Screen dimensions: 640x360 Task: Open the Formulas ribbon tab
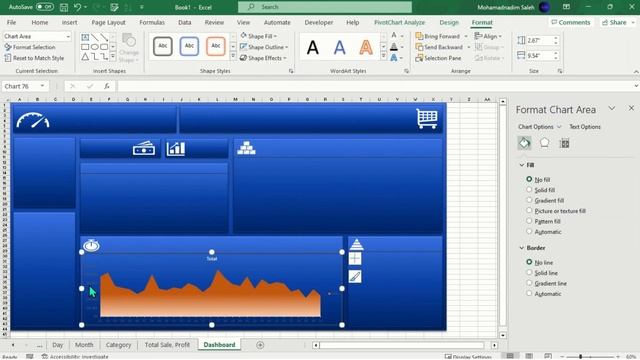(x=152, y=22)
